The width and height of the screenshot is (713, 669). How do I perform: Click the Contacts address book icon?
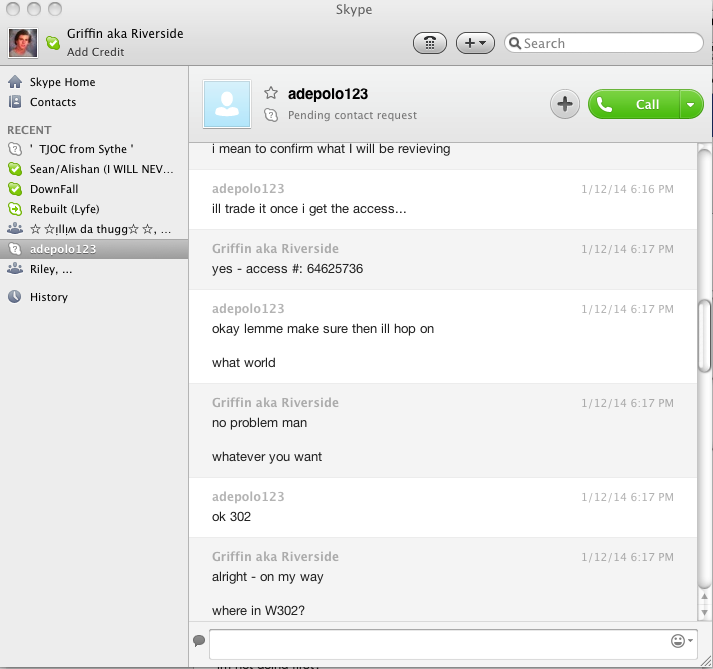[x=15, y=101]
